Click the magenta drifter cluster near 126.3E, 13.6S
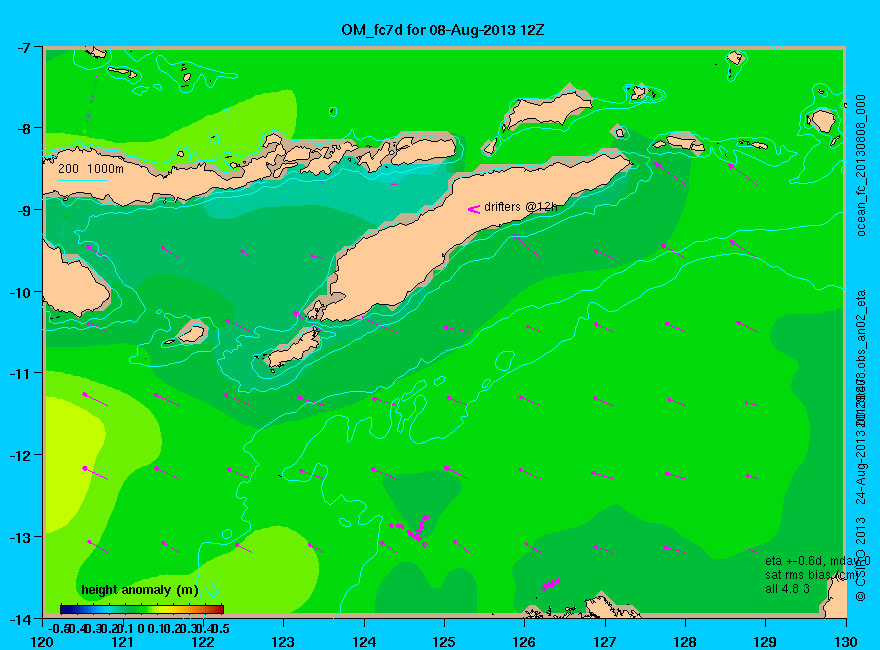 pos(551,584)
